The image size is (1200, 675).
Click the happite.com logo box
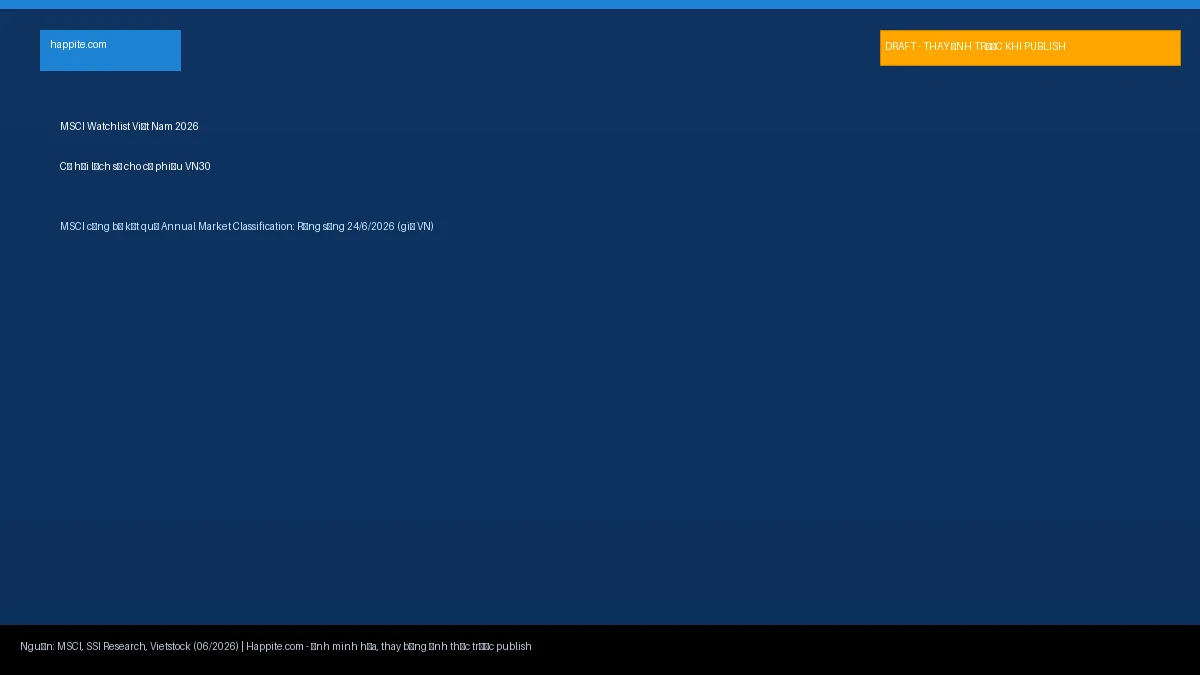pyautogui.click(x=110, y=50)
